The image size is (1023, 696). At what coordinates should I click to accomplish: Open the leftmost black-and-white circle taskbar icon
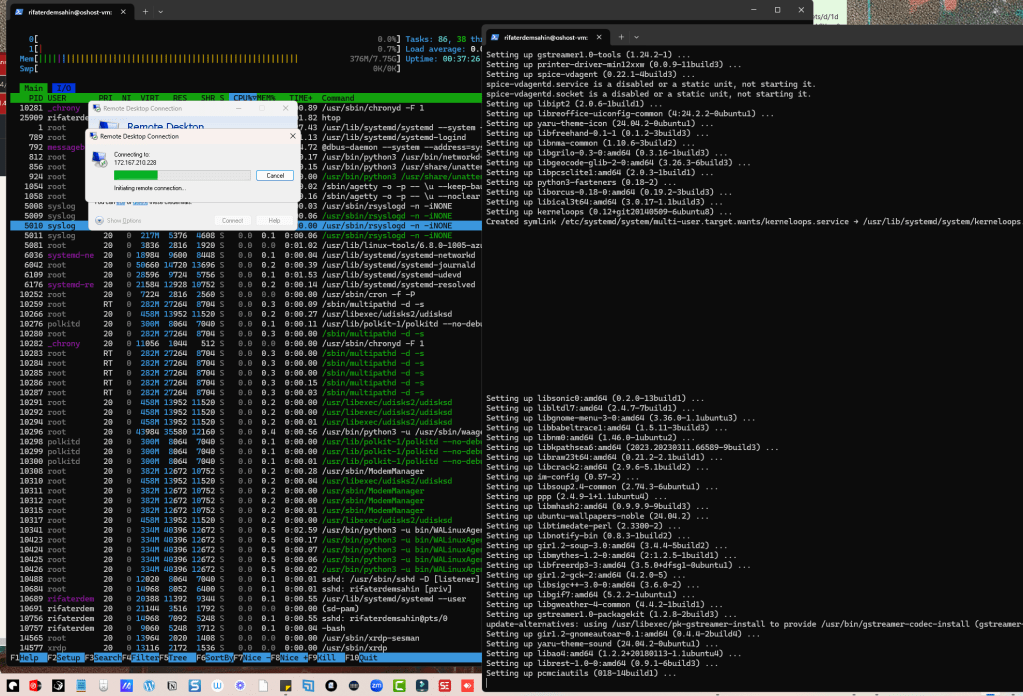(x=13, y=686)
